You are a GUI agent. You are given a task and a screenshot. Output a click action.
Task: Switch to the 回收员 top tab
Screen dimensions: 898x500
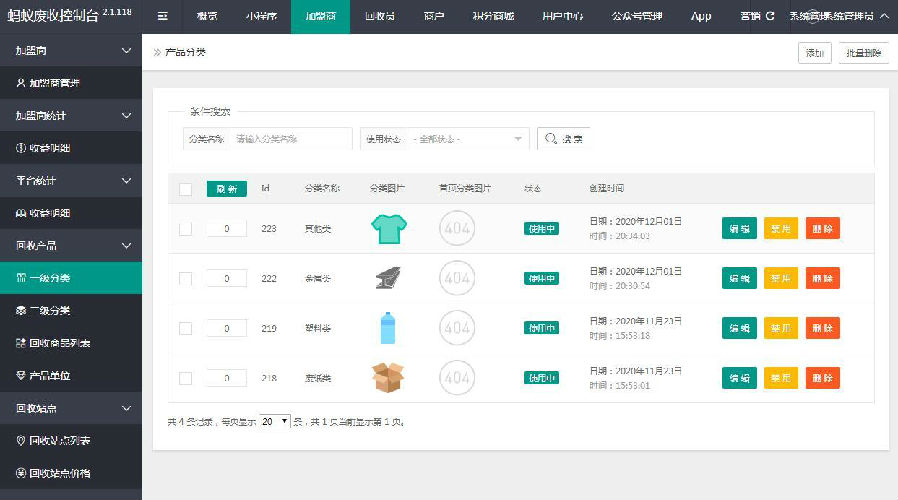point(380,16)
